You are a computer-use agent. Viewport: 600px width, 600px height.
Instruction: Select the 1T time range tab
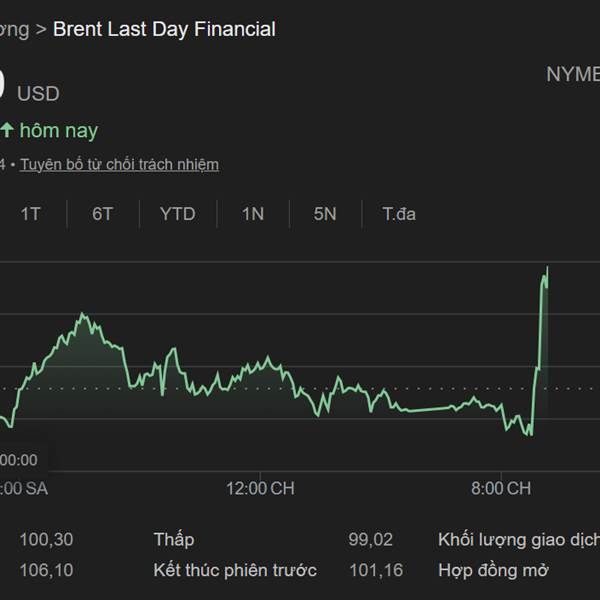point(31,214)
